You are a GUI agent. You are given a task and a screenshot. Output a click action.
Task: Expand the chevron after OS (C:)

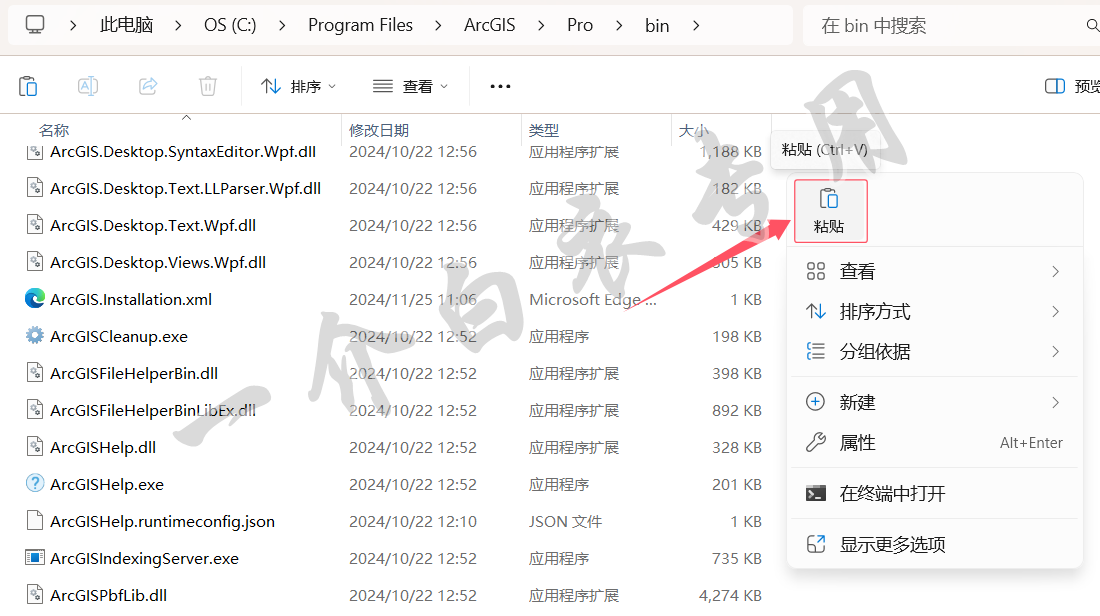[x=282, y=25]
